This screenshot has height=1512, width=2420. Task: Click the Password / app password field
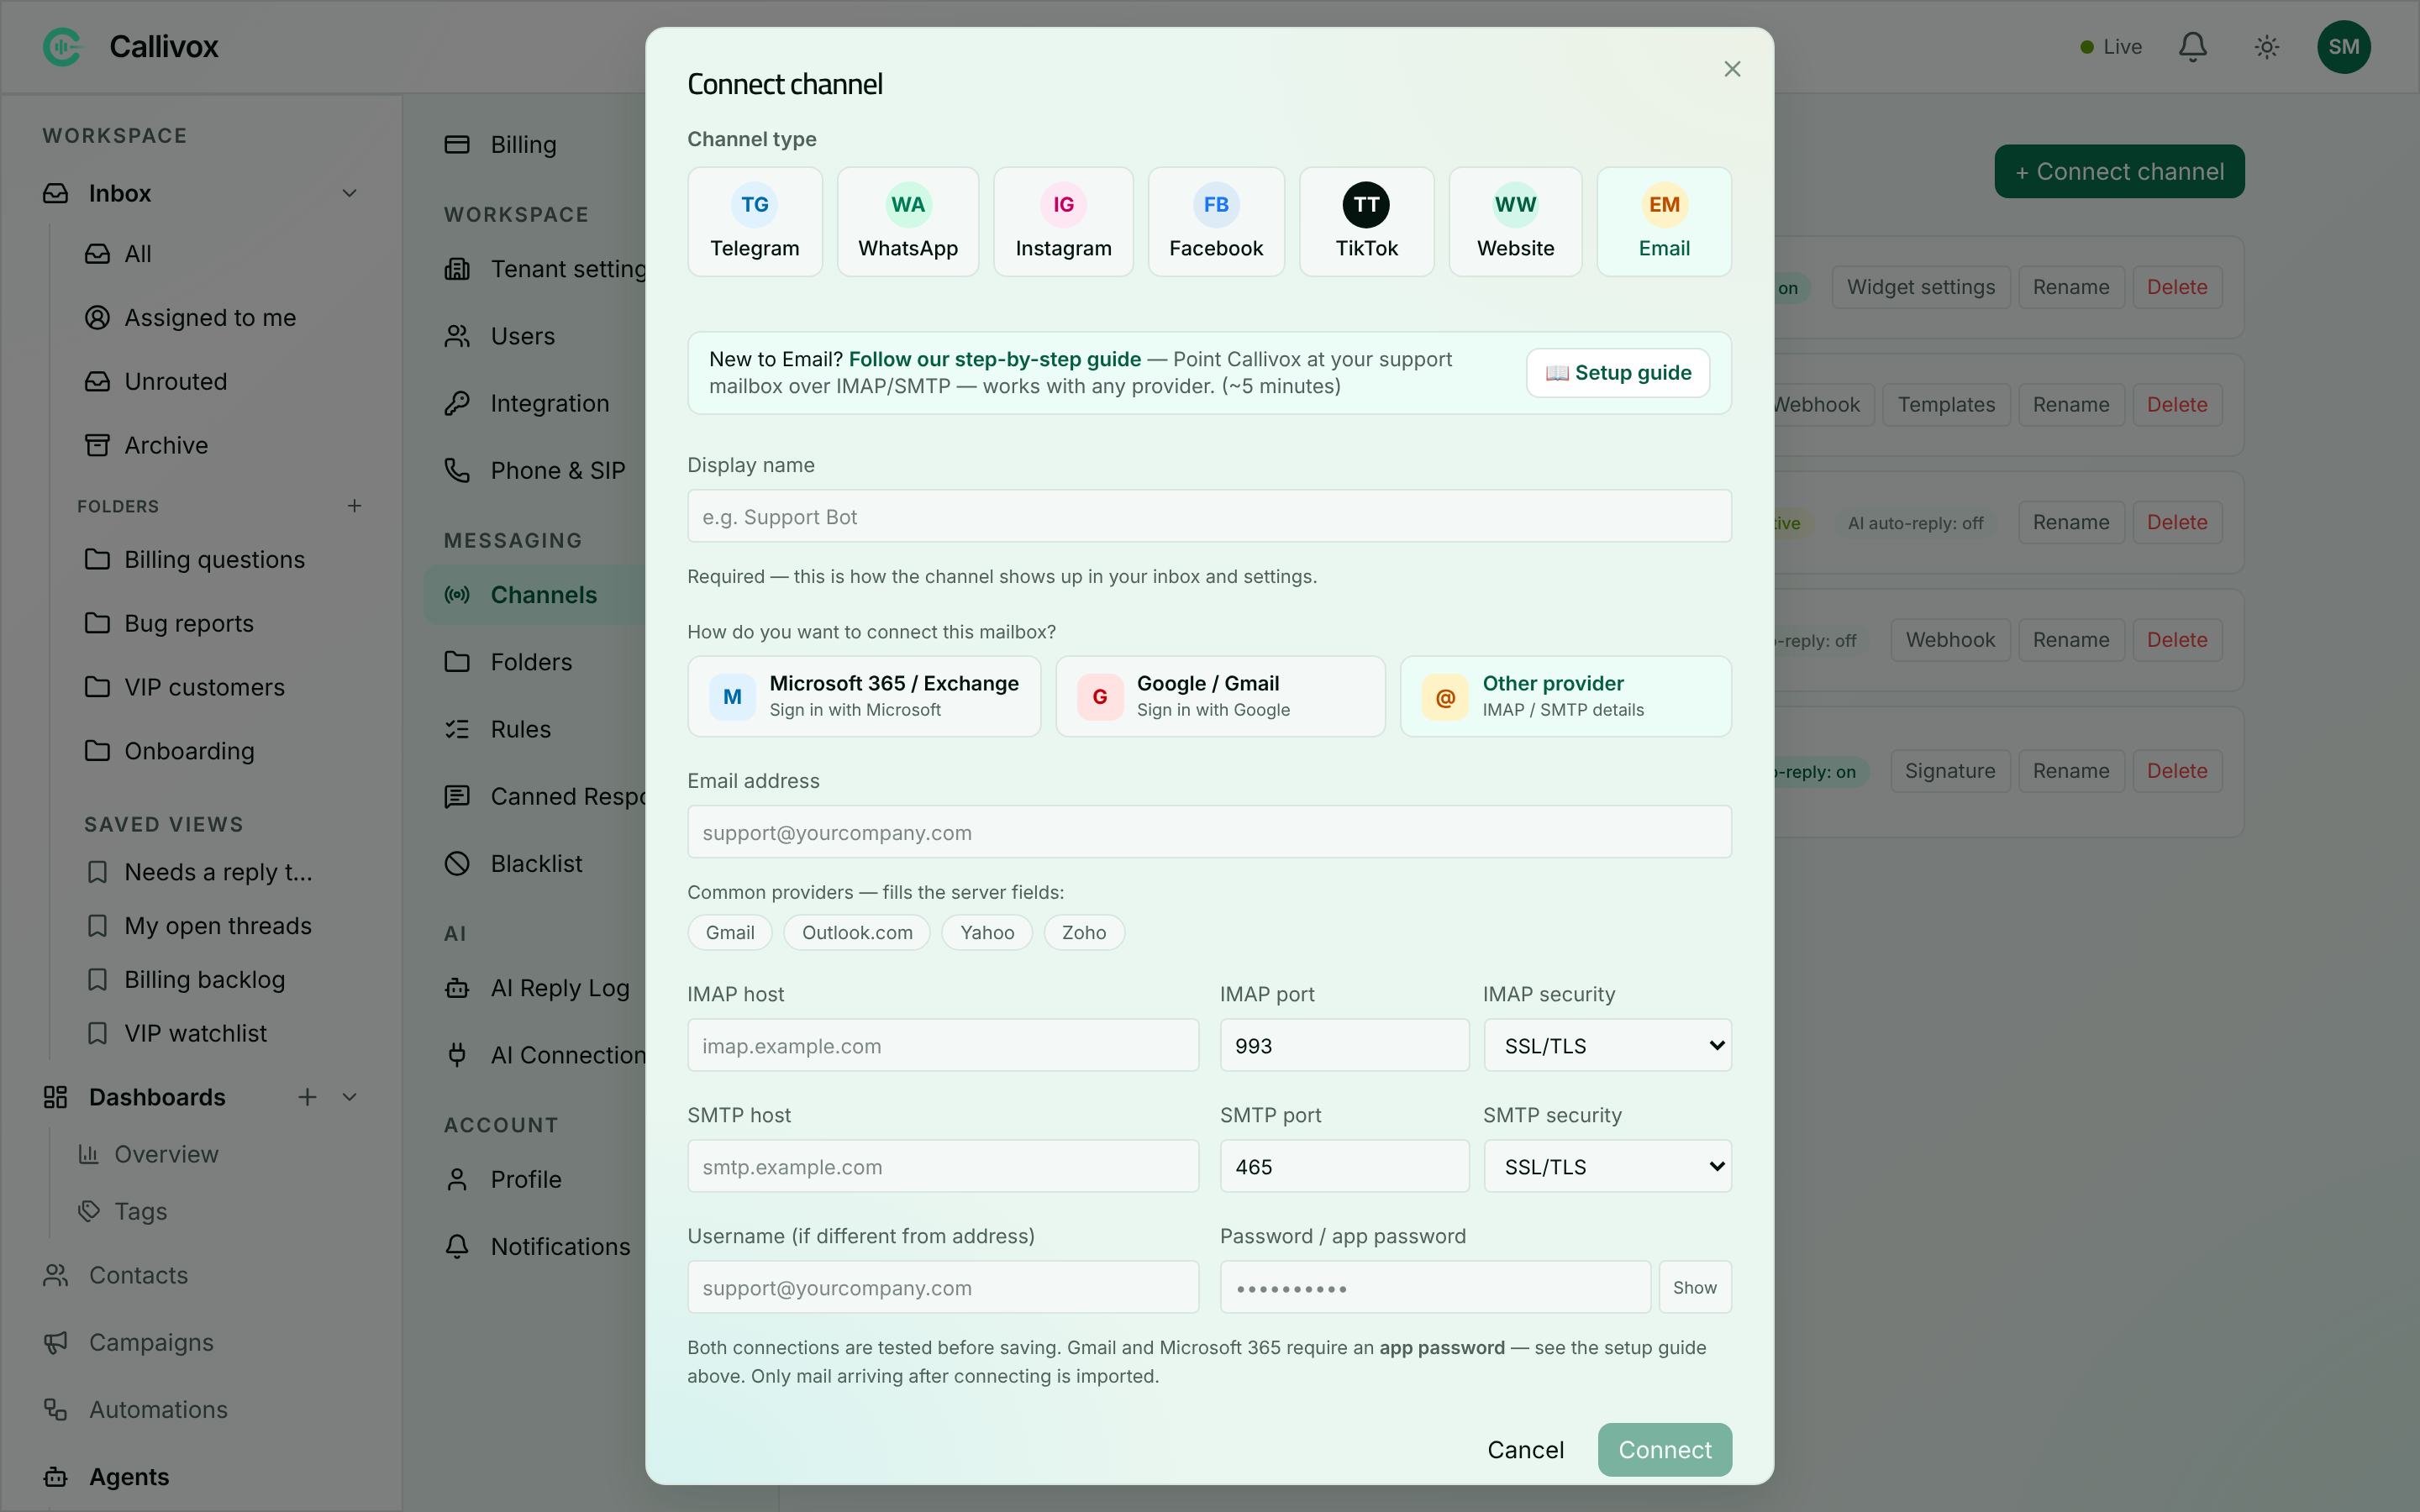click(1435, 1287)
